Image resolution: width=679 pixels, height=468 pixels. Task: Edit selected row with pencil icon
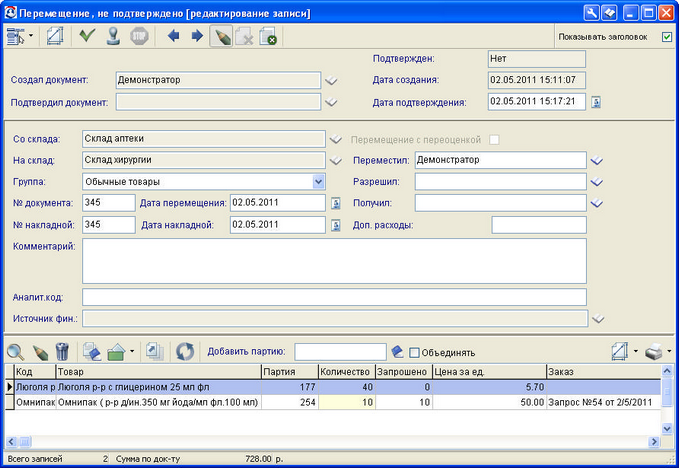coord(40,352)
